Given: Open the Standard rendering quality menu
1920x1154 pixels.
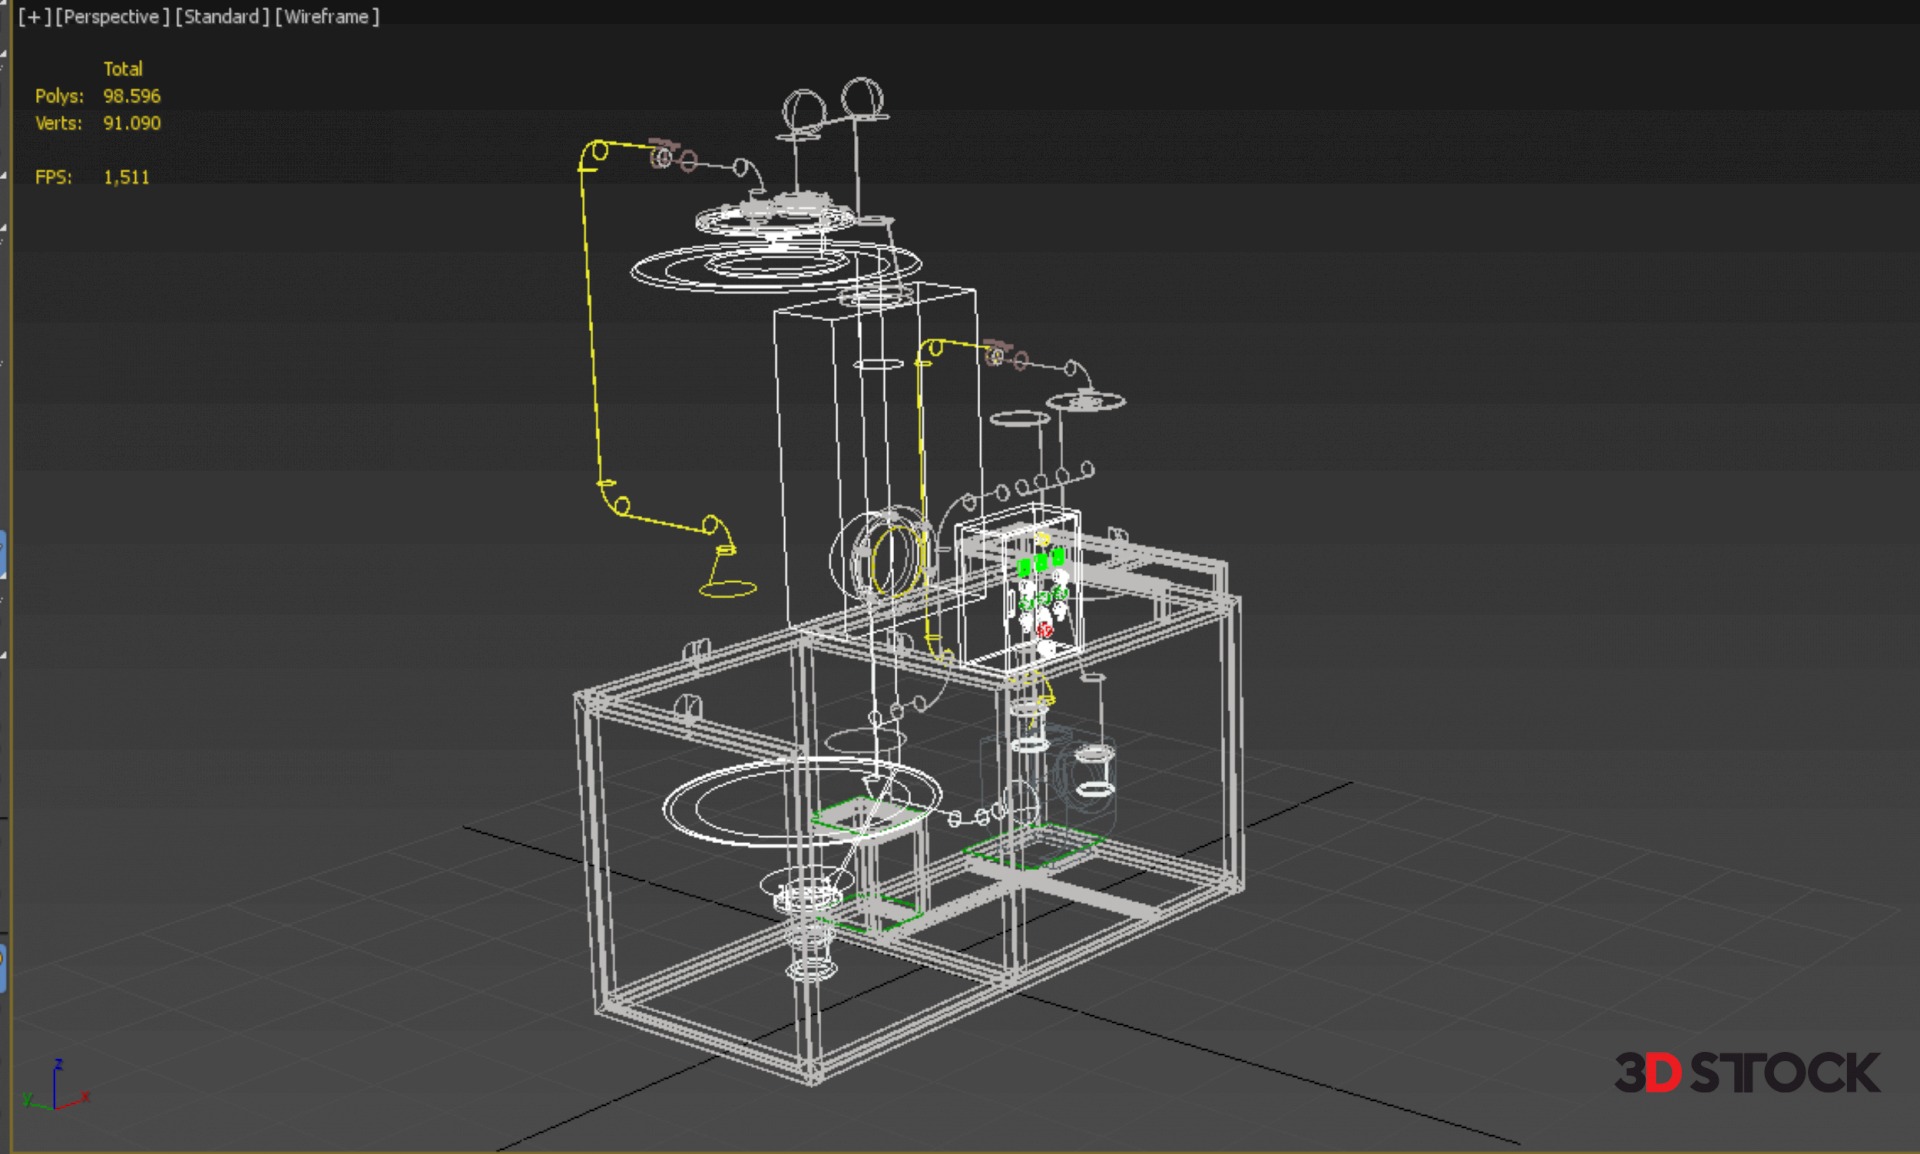Looking at the screenshot, I should [x=221, y=17].
